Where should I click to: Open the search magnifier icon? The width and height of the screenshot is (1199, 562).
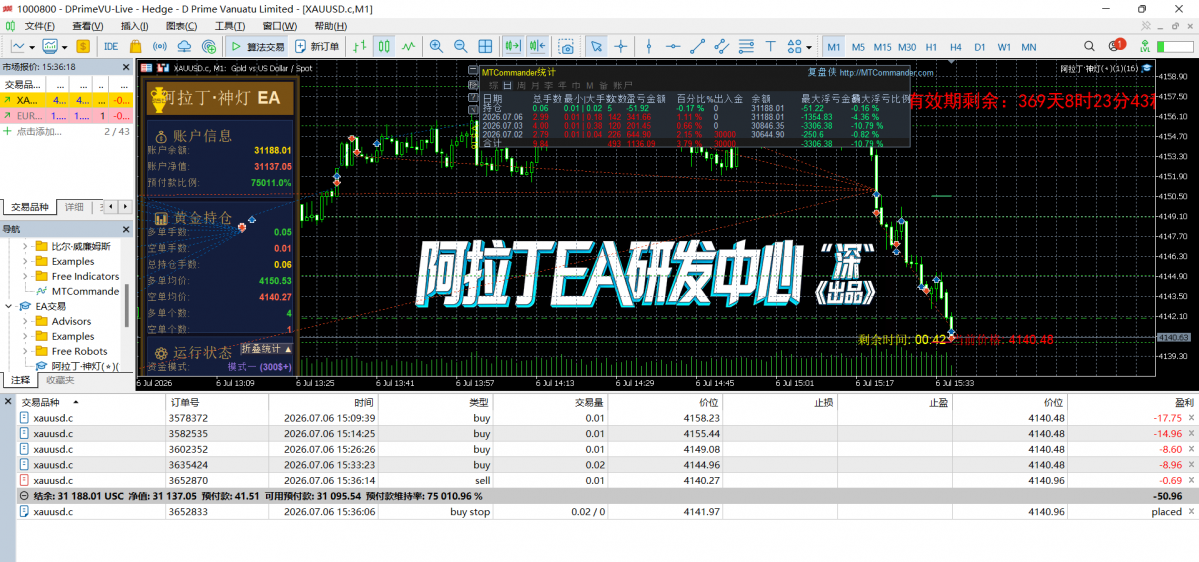click(1090, 46)
